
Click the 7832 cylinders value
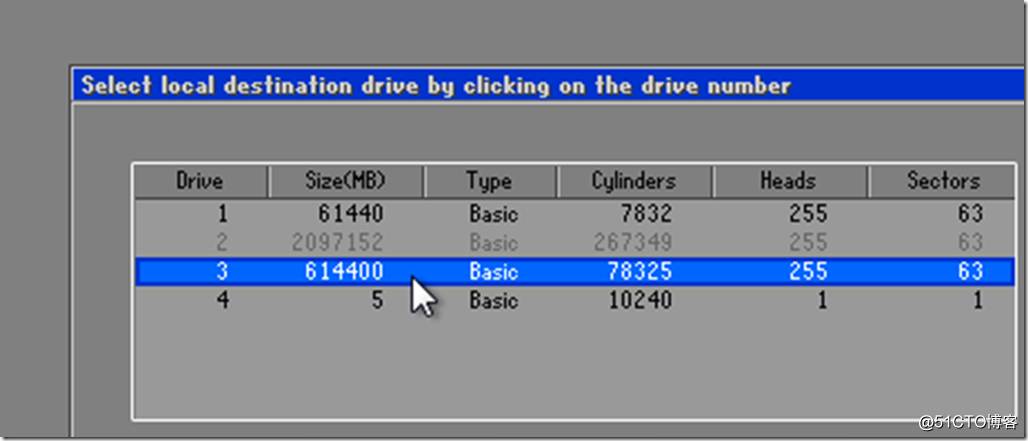click(645, 213)
